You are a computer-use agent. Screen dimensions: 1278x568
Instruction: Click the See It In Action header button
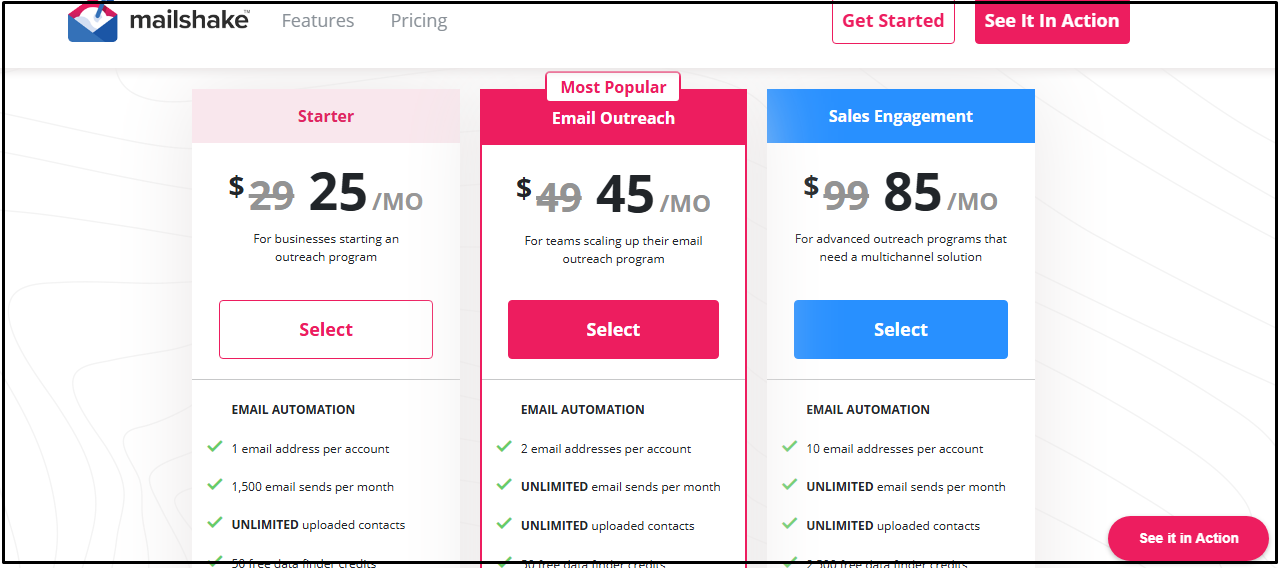1051,21
